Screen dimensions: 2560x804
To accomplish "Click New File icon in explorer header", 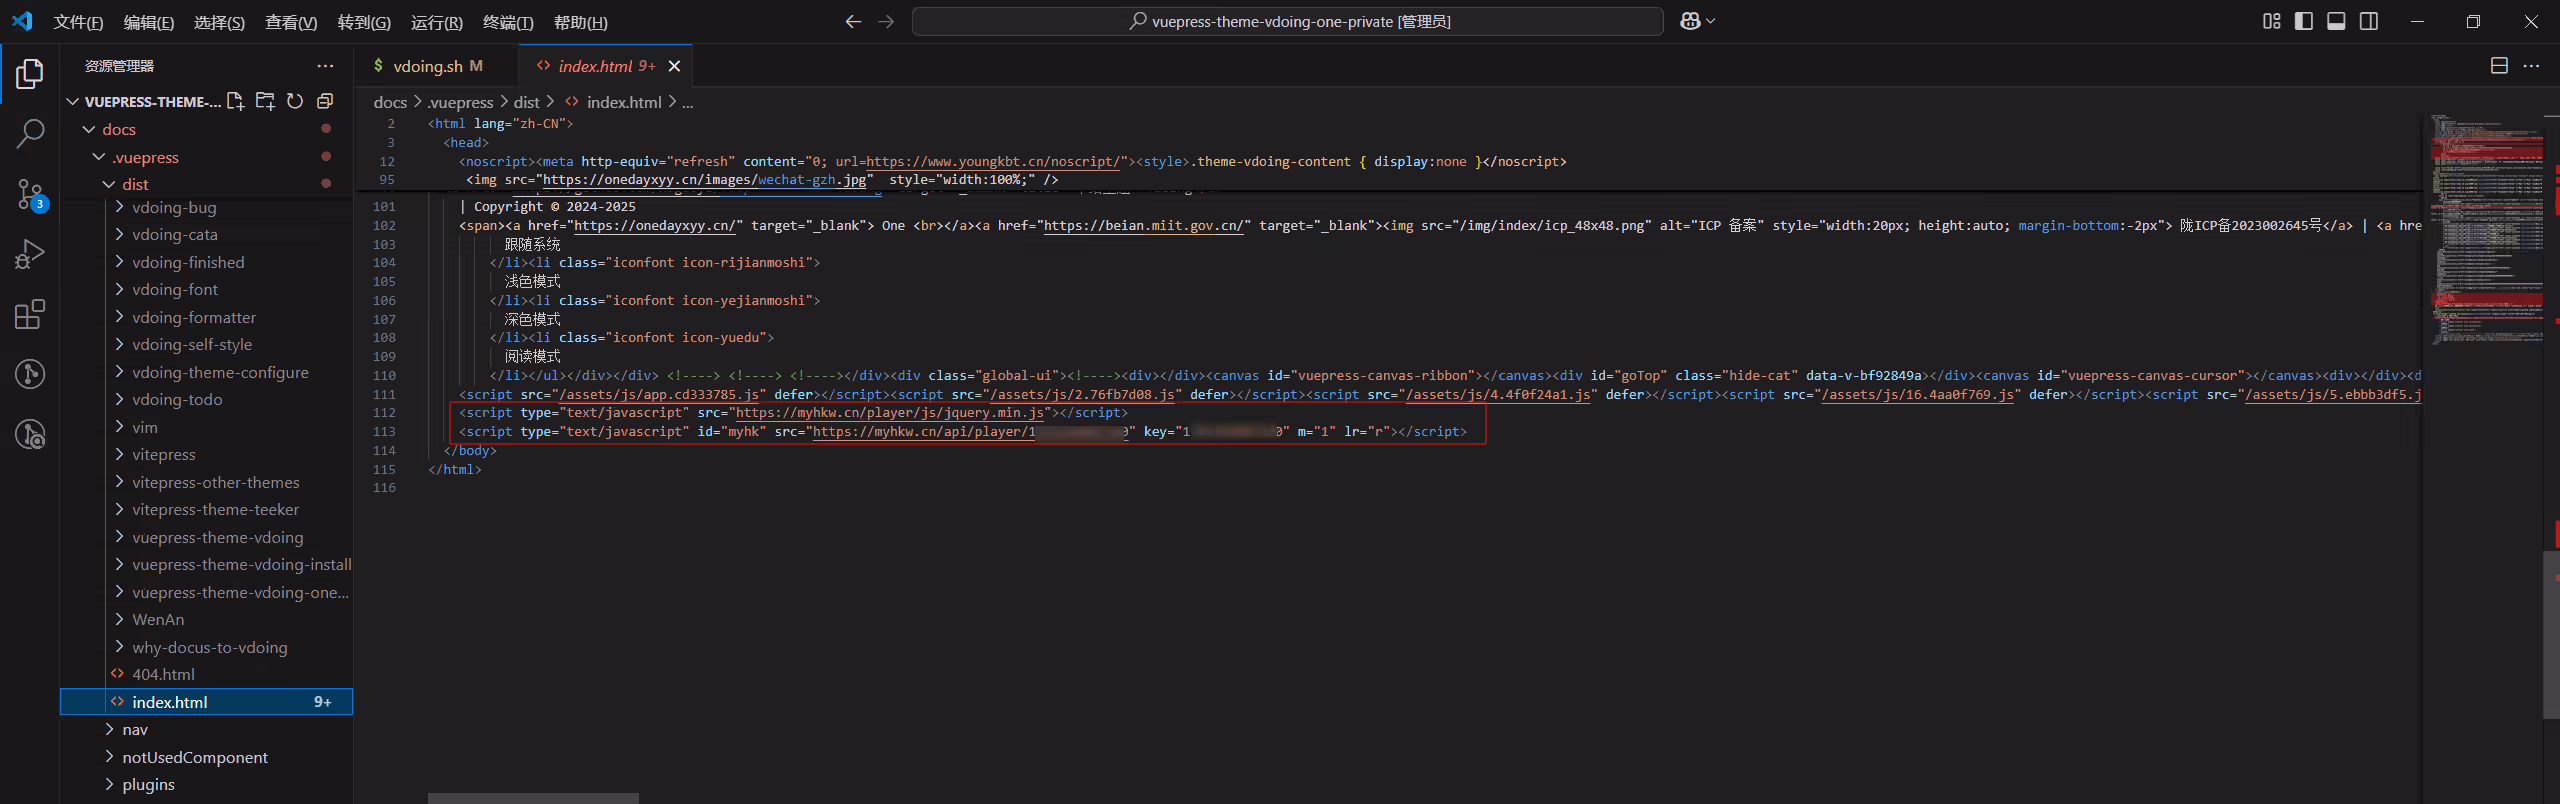I will coord(235,101).
